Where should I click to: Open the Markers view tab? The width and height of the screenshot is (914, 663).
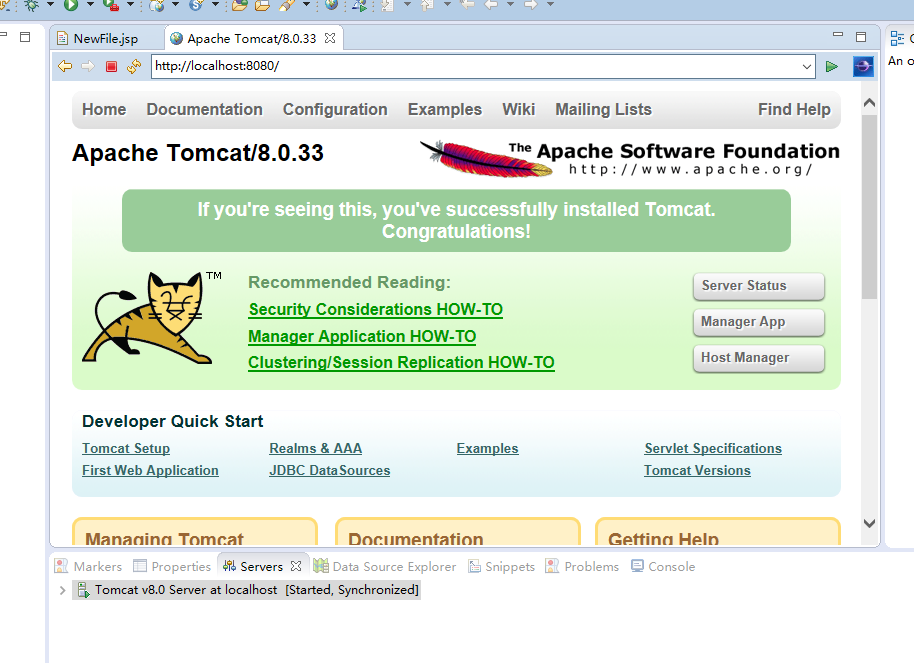pos(88,566)
